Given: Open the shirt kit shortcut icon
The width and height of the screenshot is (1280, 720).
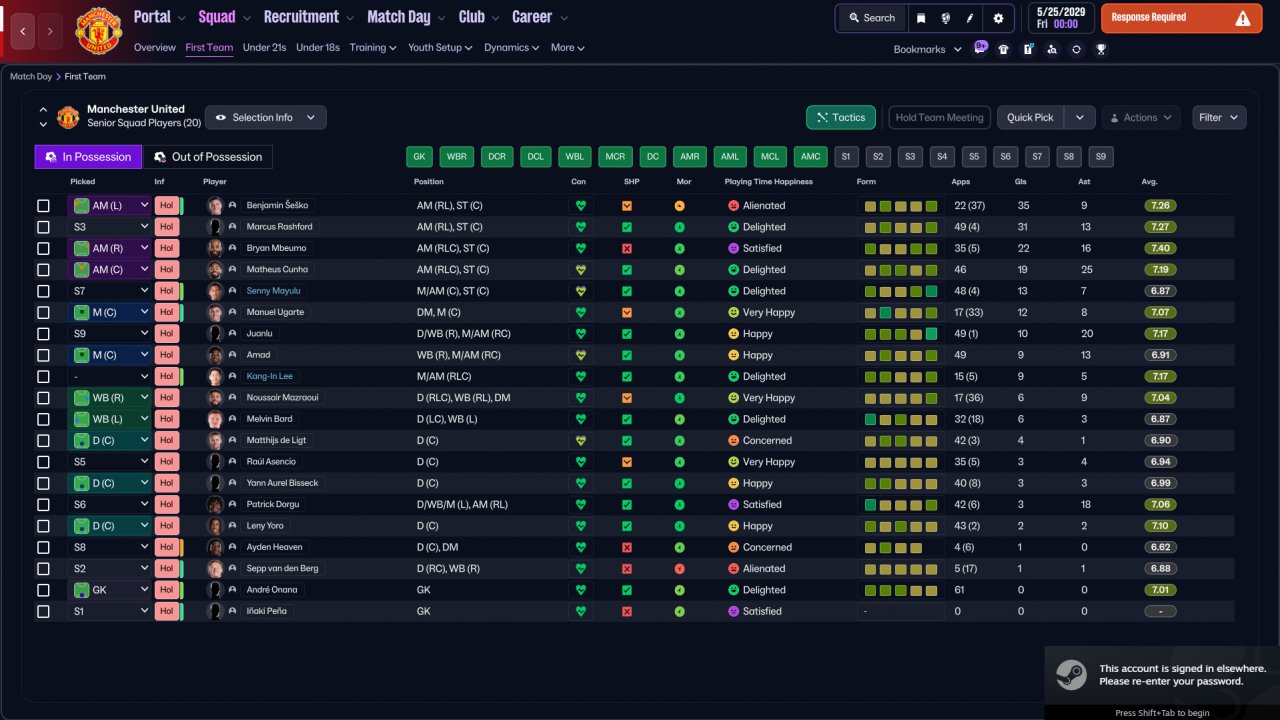Looking at the screenshot, I should tap(1003, 49).
